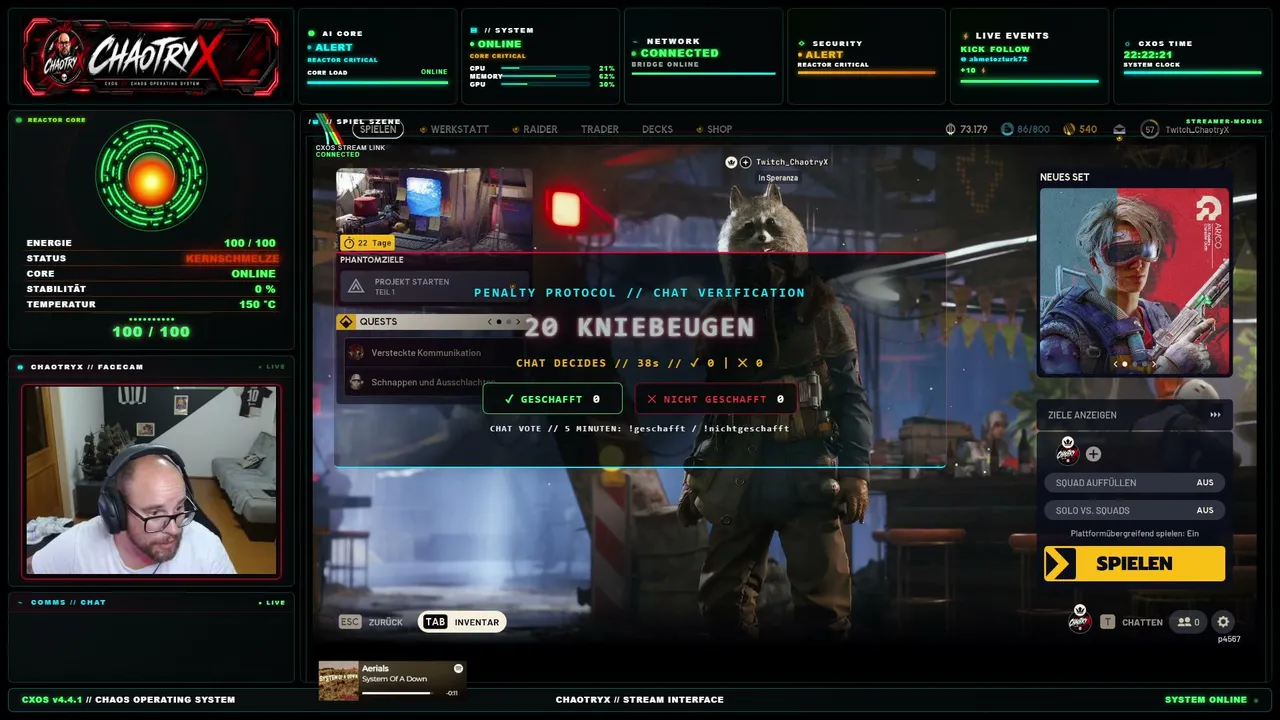Click the In Speranza location label
Image resolution: width=1280 pixels, height=720 pixels.
(778, 178)
